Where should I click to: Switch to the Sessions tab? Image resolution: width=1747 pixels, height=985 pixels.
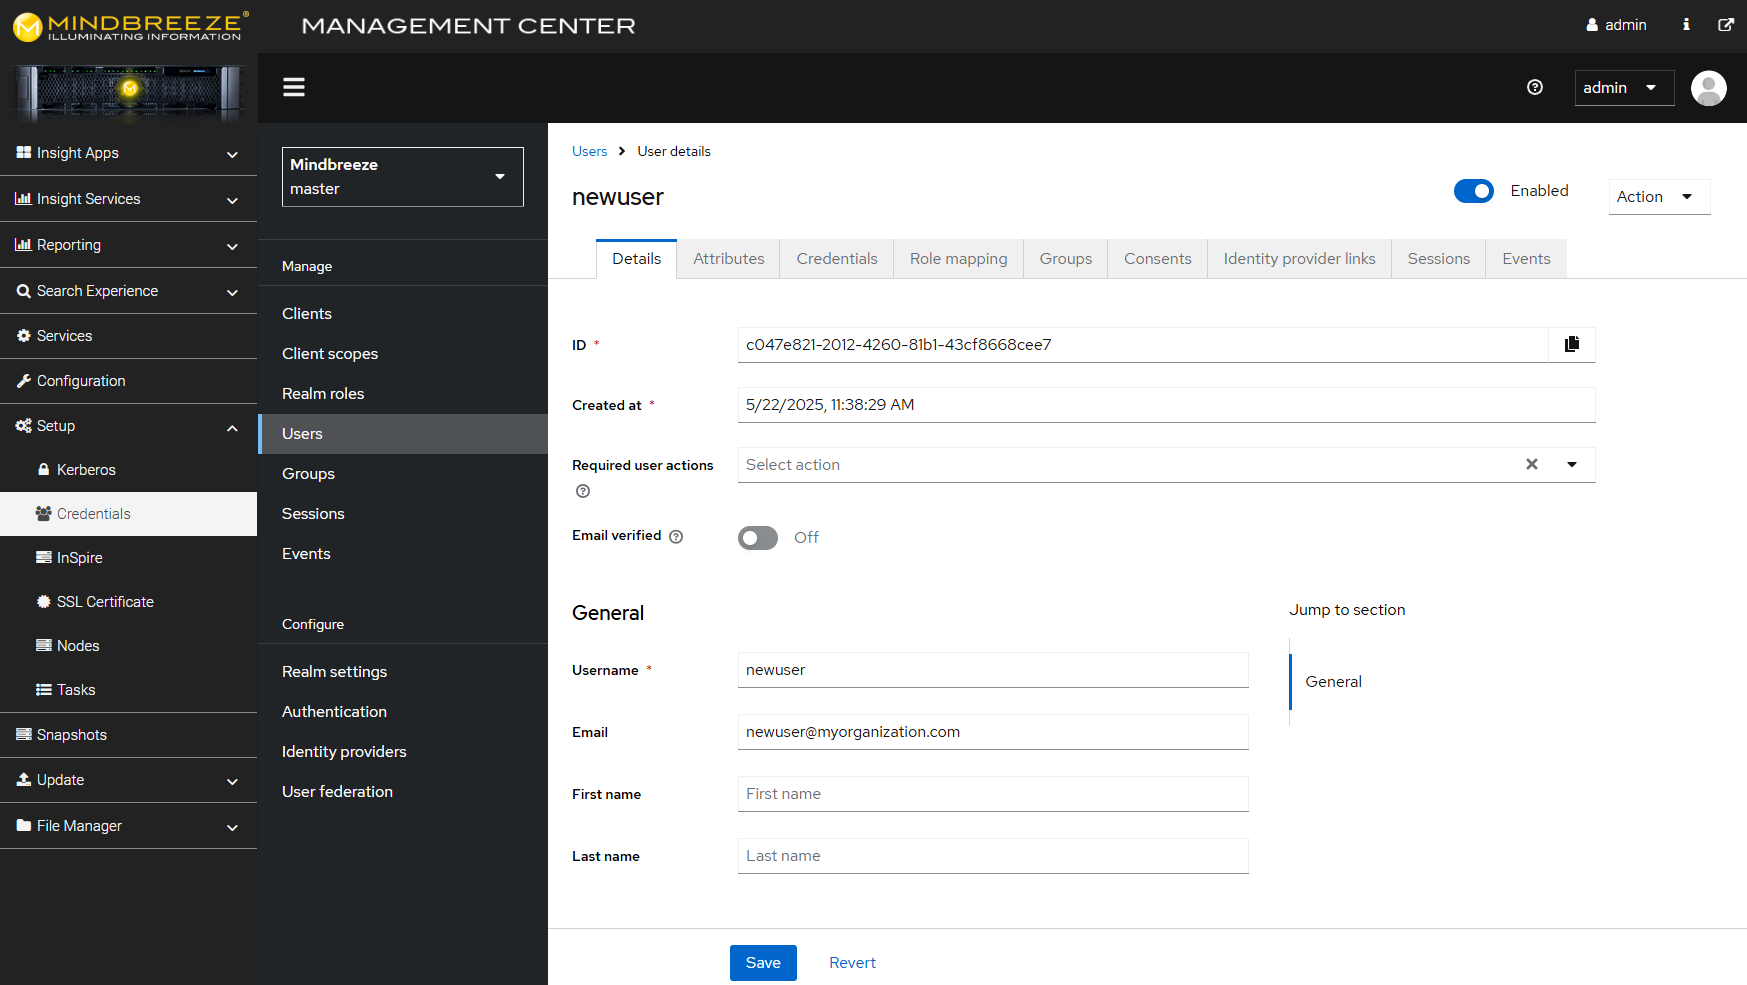[x=1438, y=259]
